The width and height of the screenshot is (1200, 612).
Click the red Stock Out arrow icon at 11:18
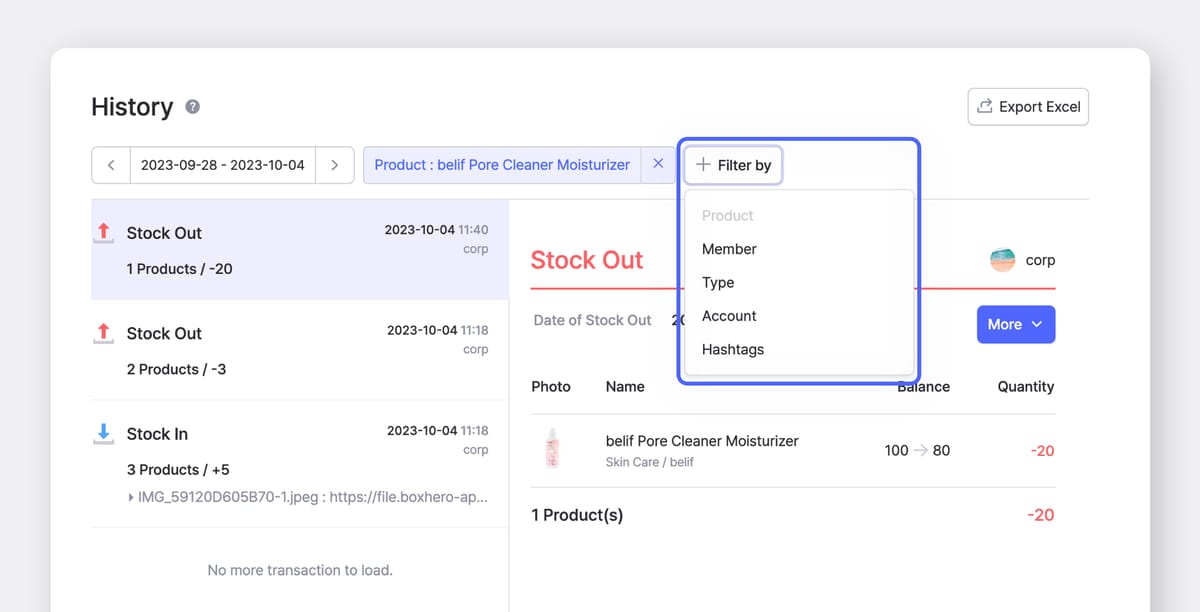point(103,334)
